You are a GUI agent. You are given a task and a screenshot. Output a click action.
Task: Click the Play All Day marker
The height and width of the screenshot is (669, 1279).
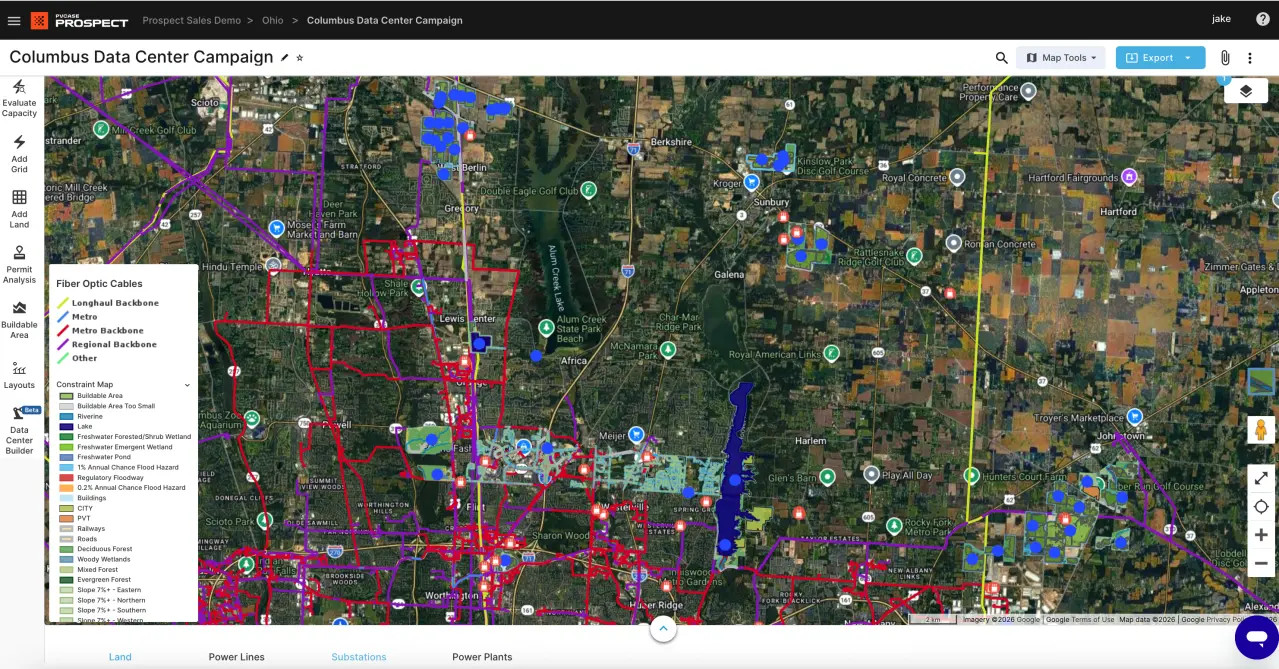pyautogui.click(x=871, y=474)
